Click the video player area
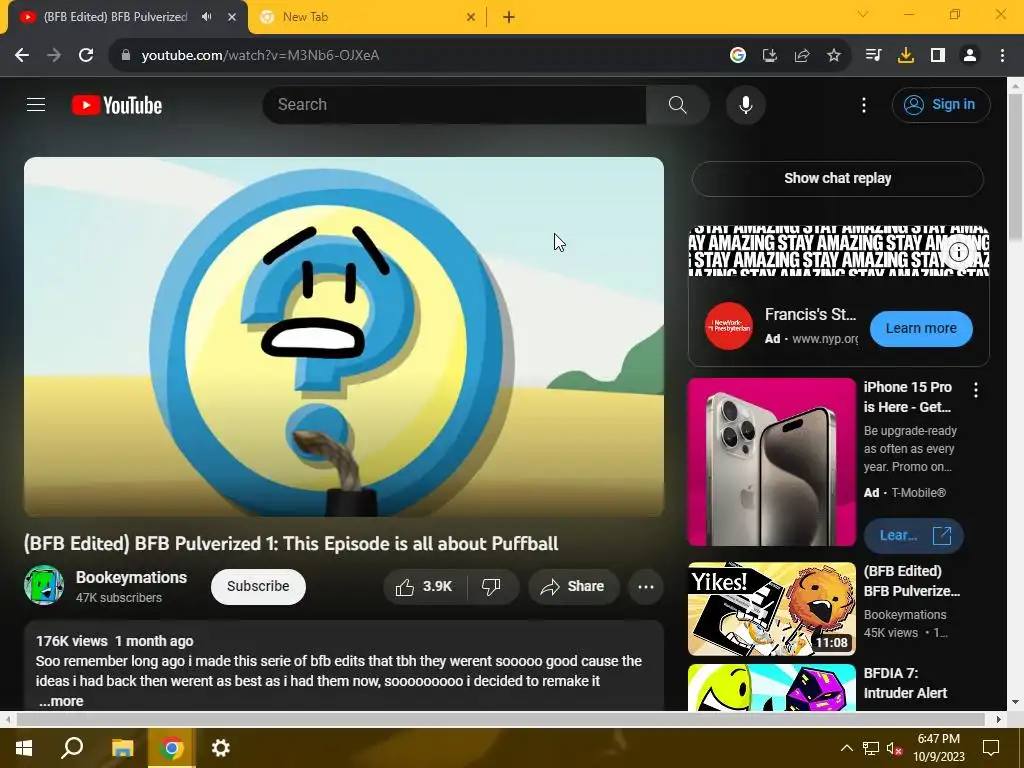The width and height of the screenshot is (1024, 768). [344, 336]
